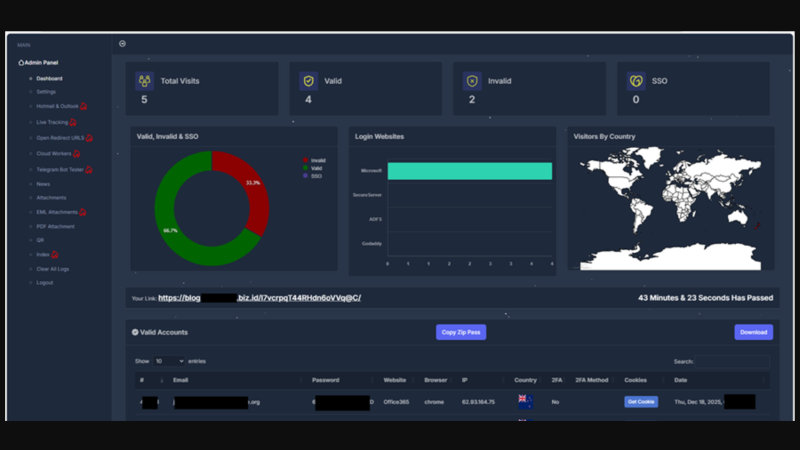Click the Search input field
This screenshot has width=800, height=450.
pyautogui.click(x=732, y=361)
